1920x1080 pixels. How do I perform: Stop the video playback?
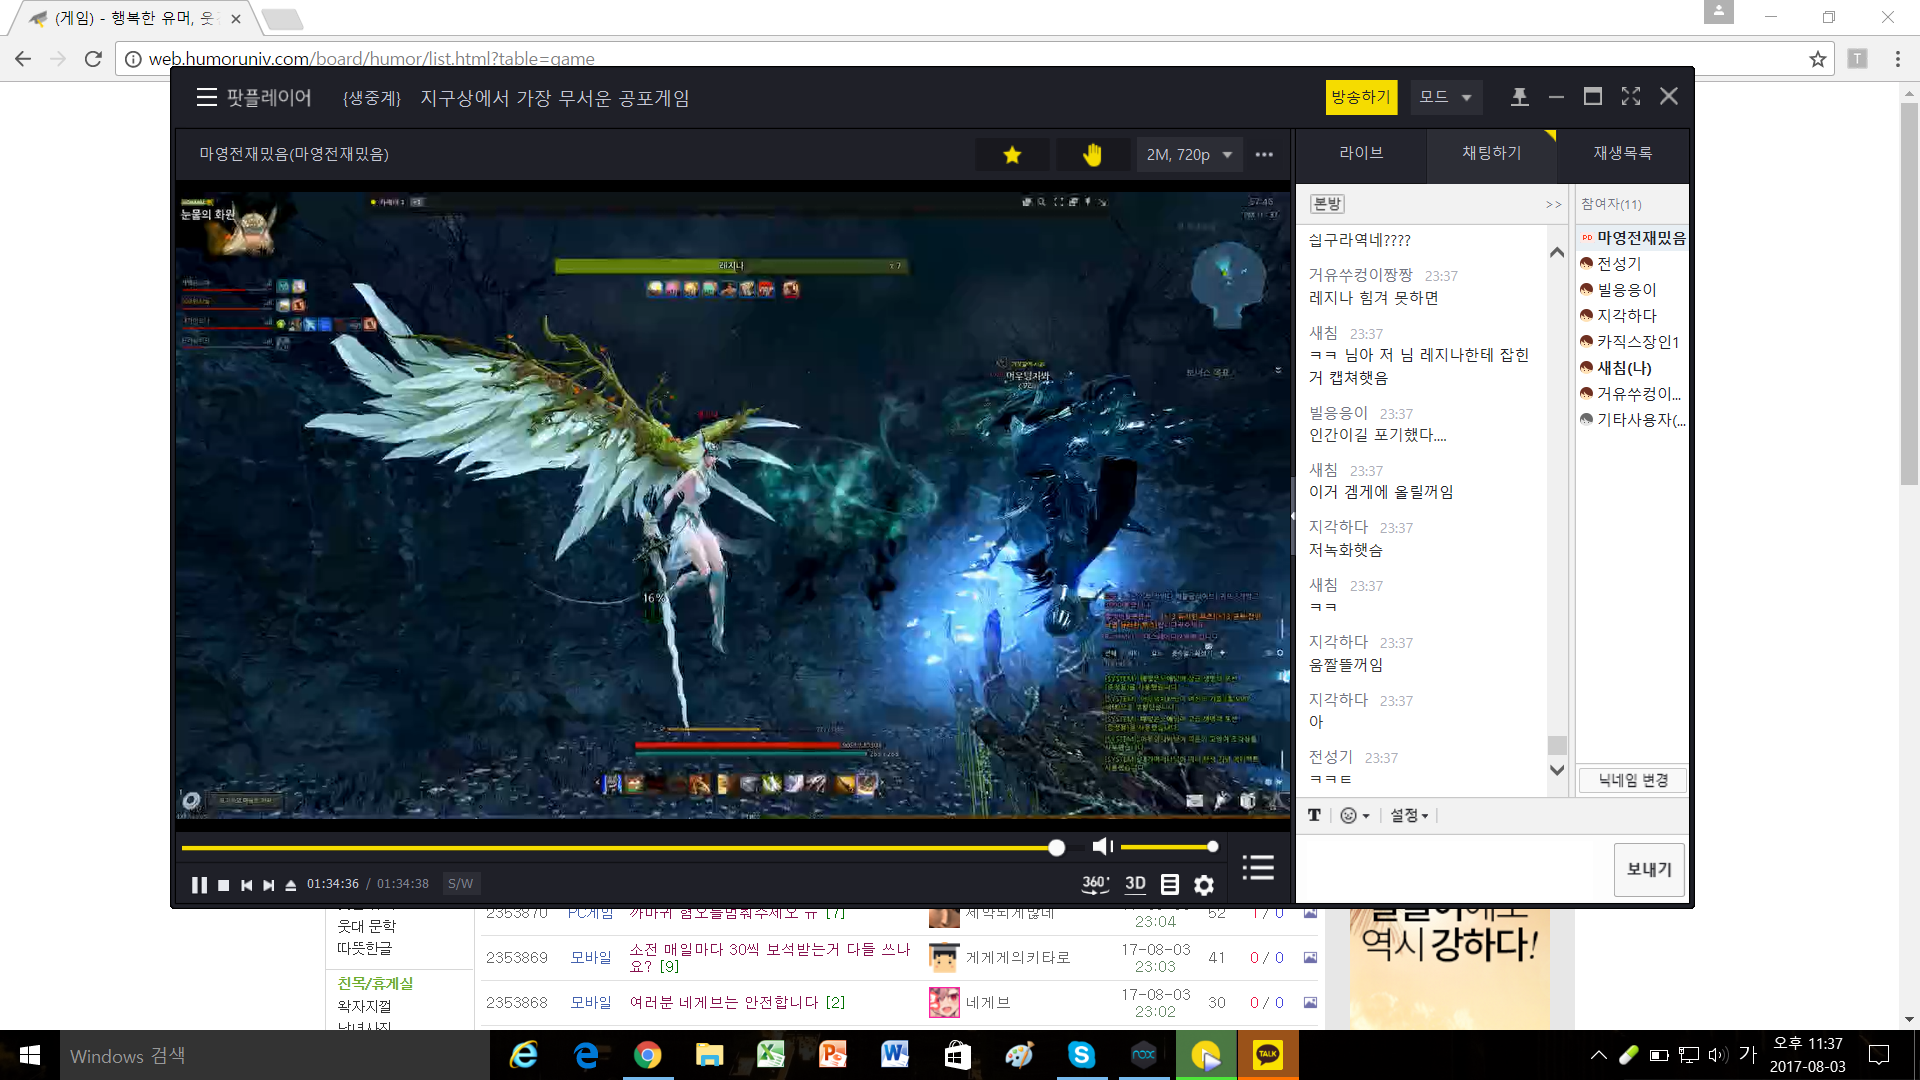point(224,885)
